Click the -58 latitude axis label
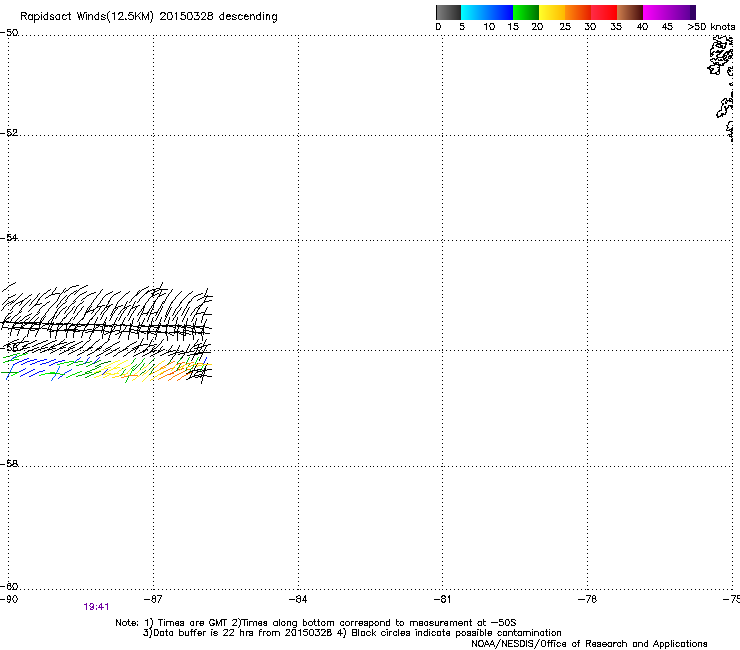Screen dimensions: 740x650 [9, 464]
